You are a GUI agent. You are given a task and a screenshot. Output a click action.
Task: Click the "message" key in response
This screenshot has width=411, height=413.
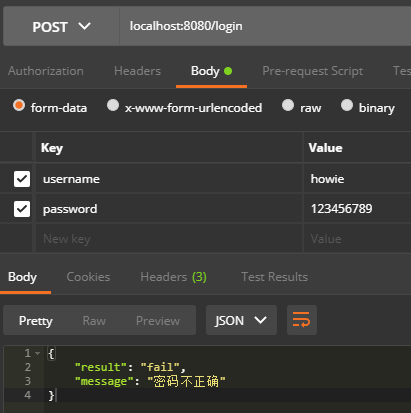[x=104, y=381]
